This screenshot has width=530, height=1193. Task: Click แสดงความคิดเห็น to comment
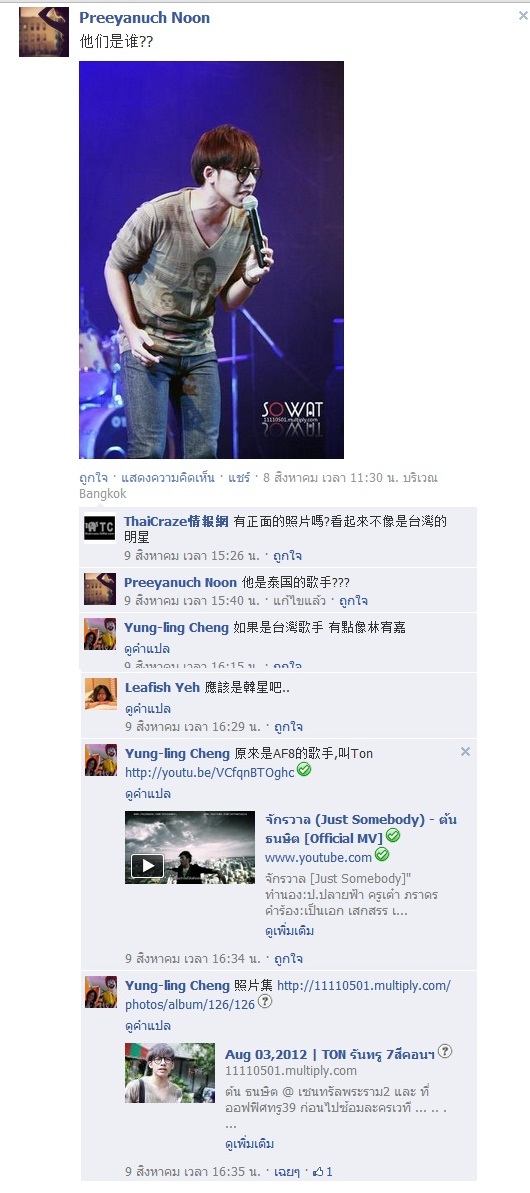click(168, 478)
